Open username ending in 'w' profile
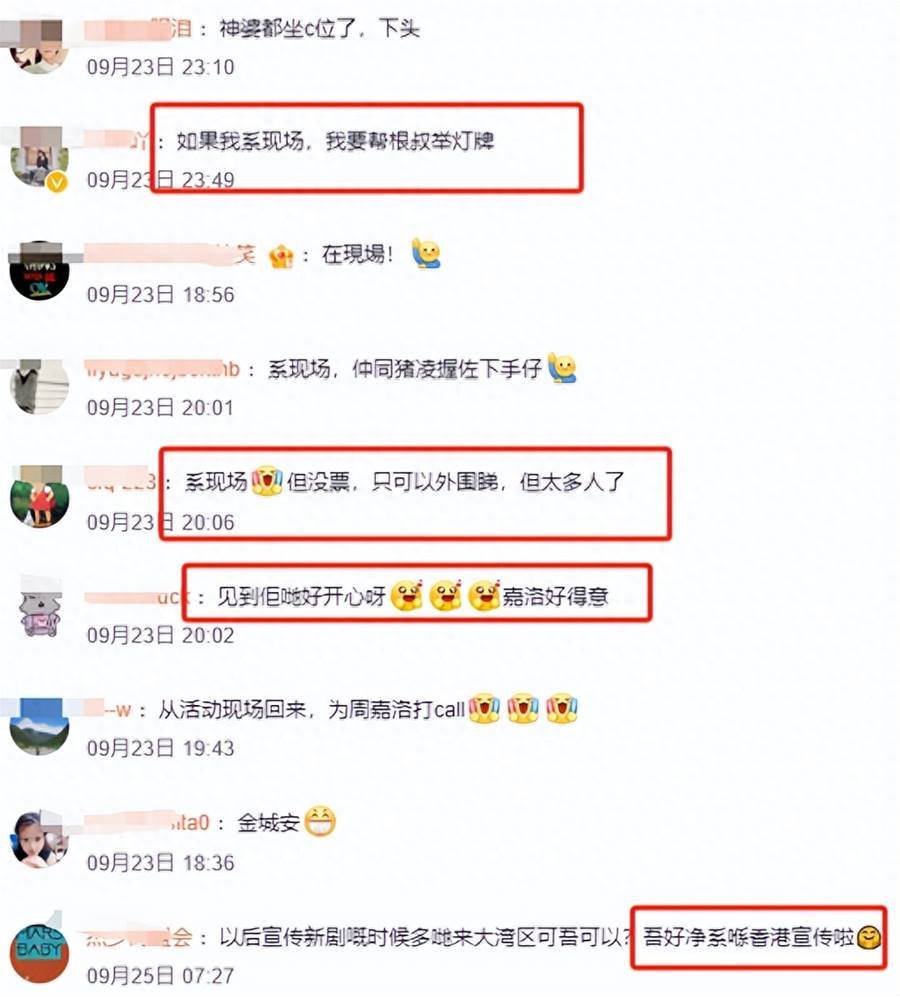 pos(108,709)
